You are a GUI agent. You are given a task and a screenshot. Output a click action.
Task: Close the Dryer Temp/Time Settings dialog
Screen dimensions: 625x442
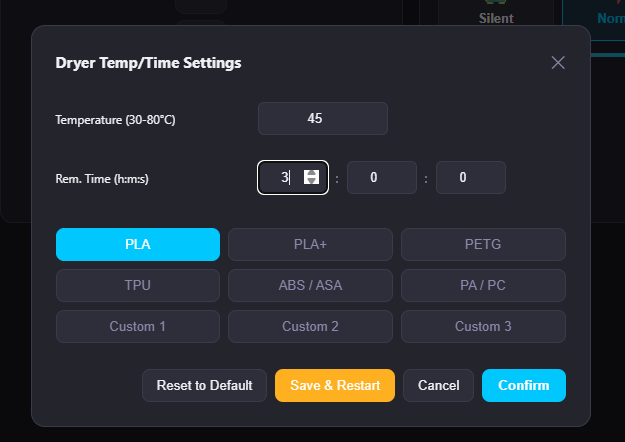tap(558, 63)
